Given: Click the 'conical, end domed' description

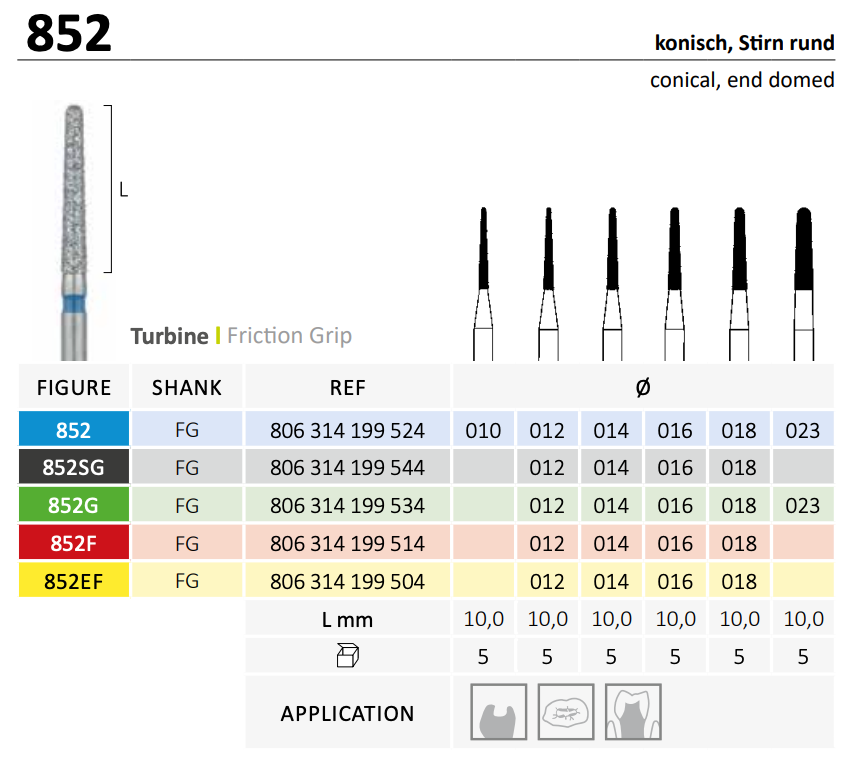Looking at the screenshot, I should 742,80.
